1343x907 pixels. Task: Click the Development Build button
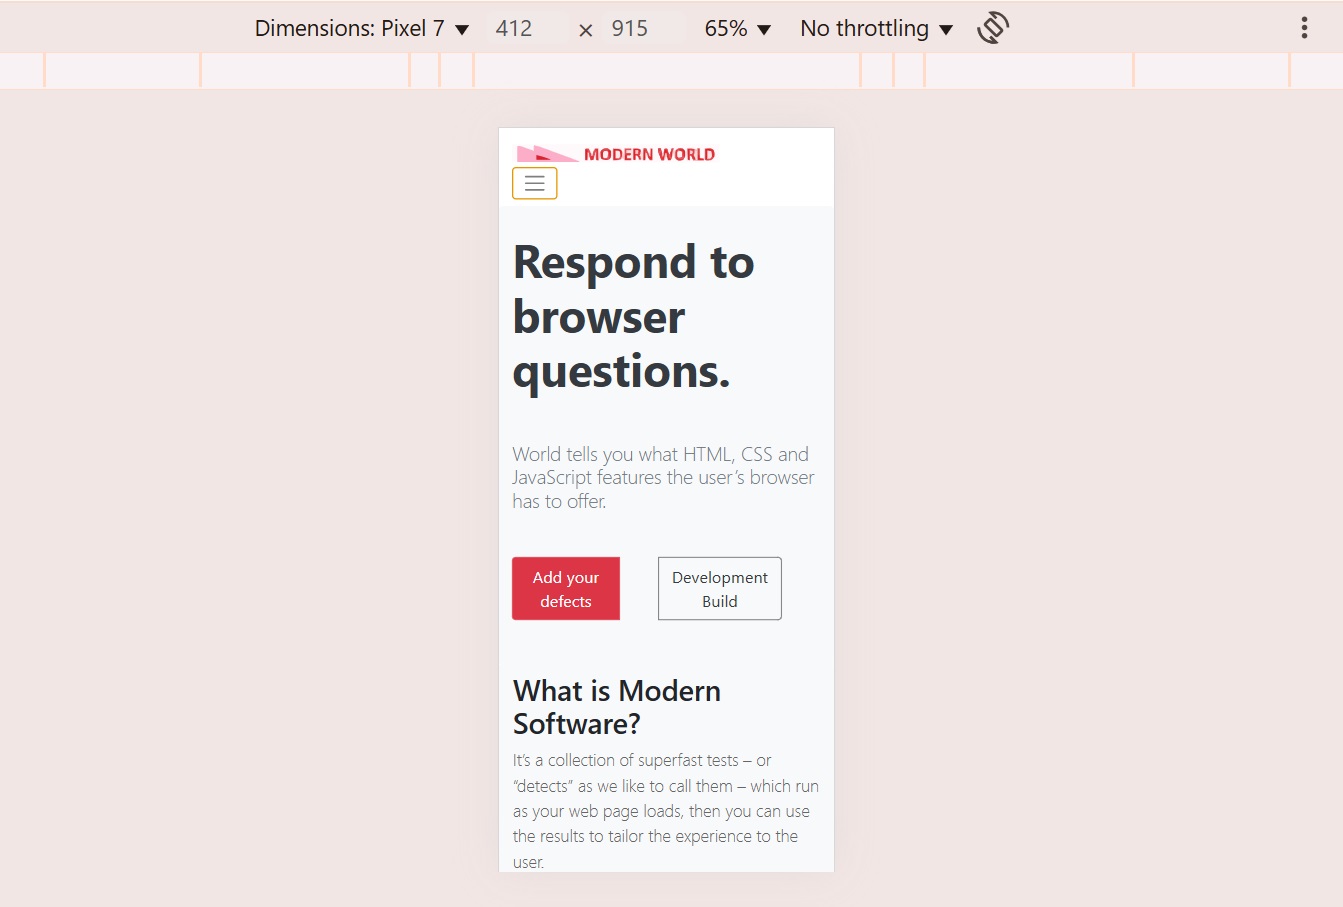719,589
